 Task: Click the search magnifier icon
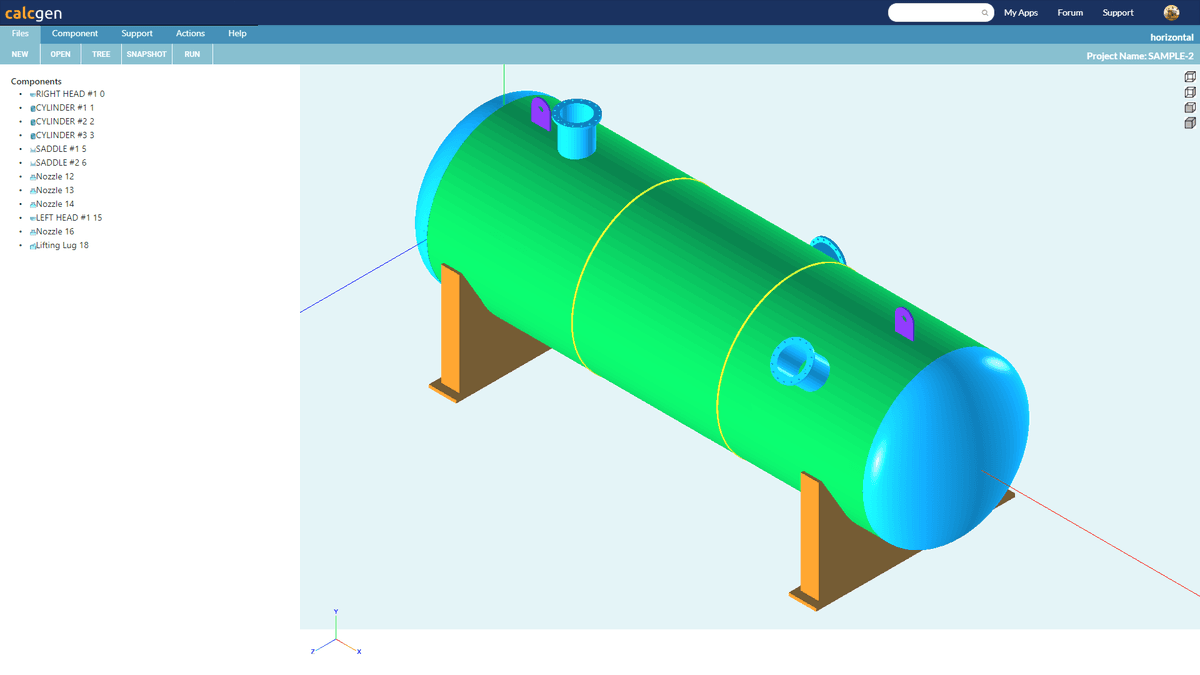coord(985,13)
